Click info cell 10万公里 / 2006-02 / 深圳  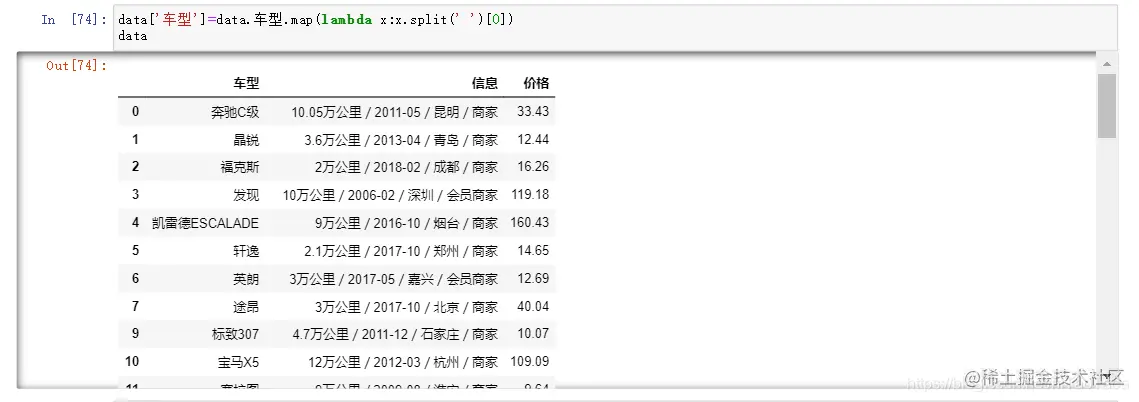390,195
